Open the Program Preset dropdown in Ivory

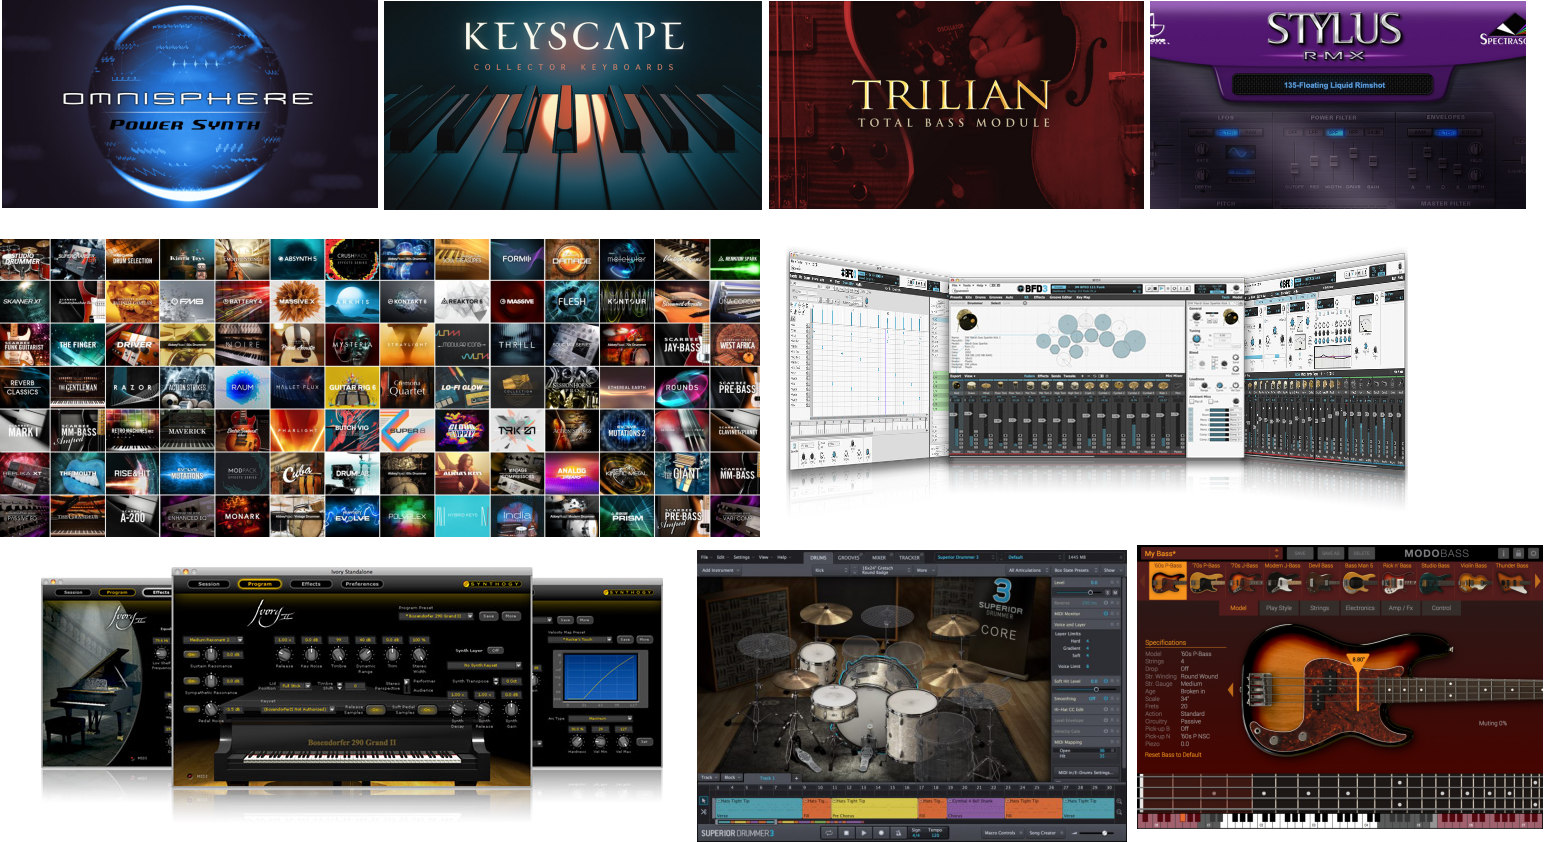tap(436, 616)
